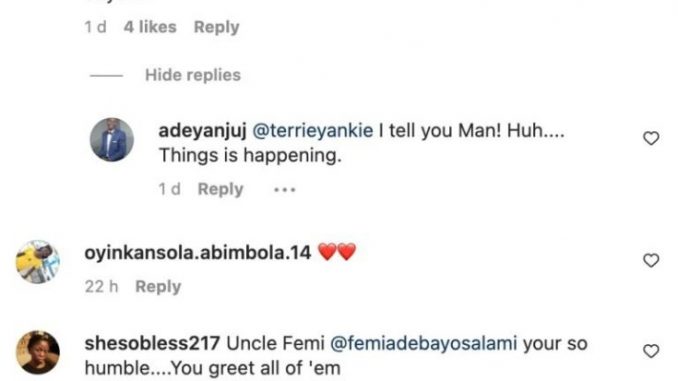Open the @terrieyankie mention

click(x=312, y=131)
